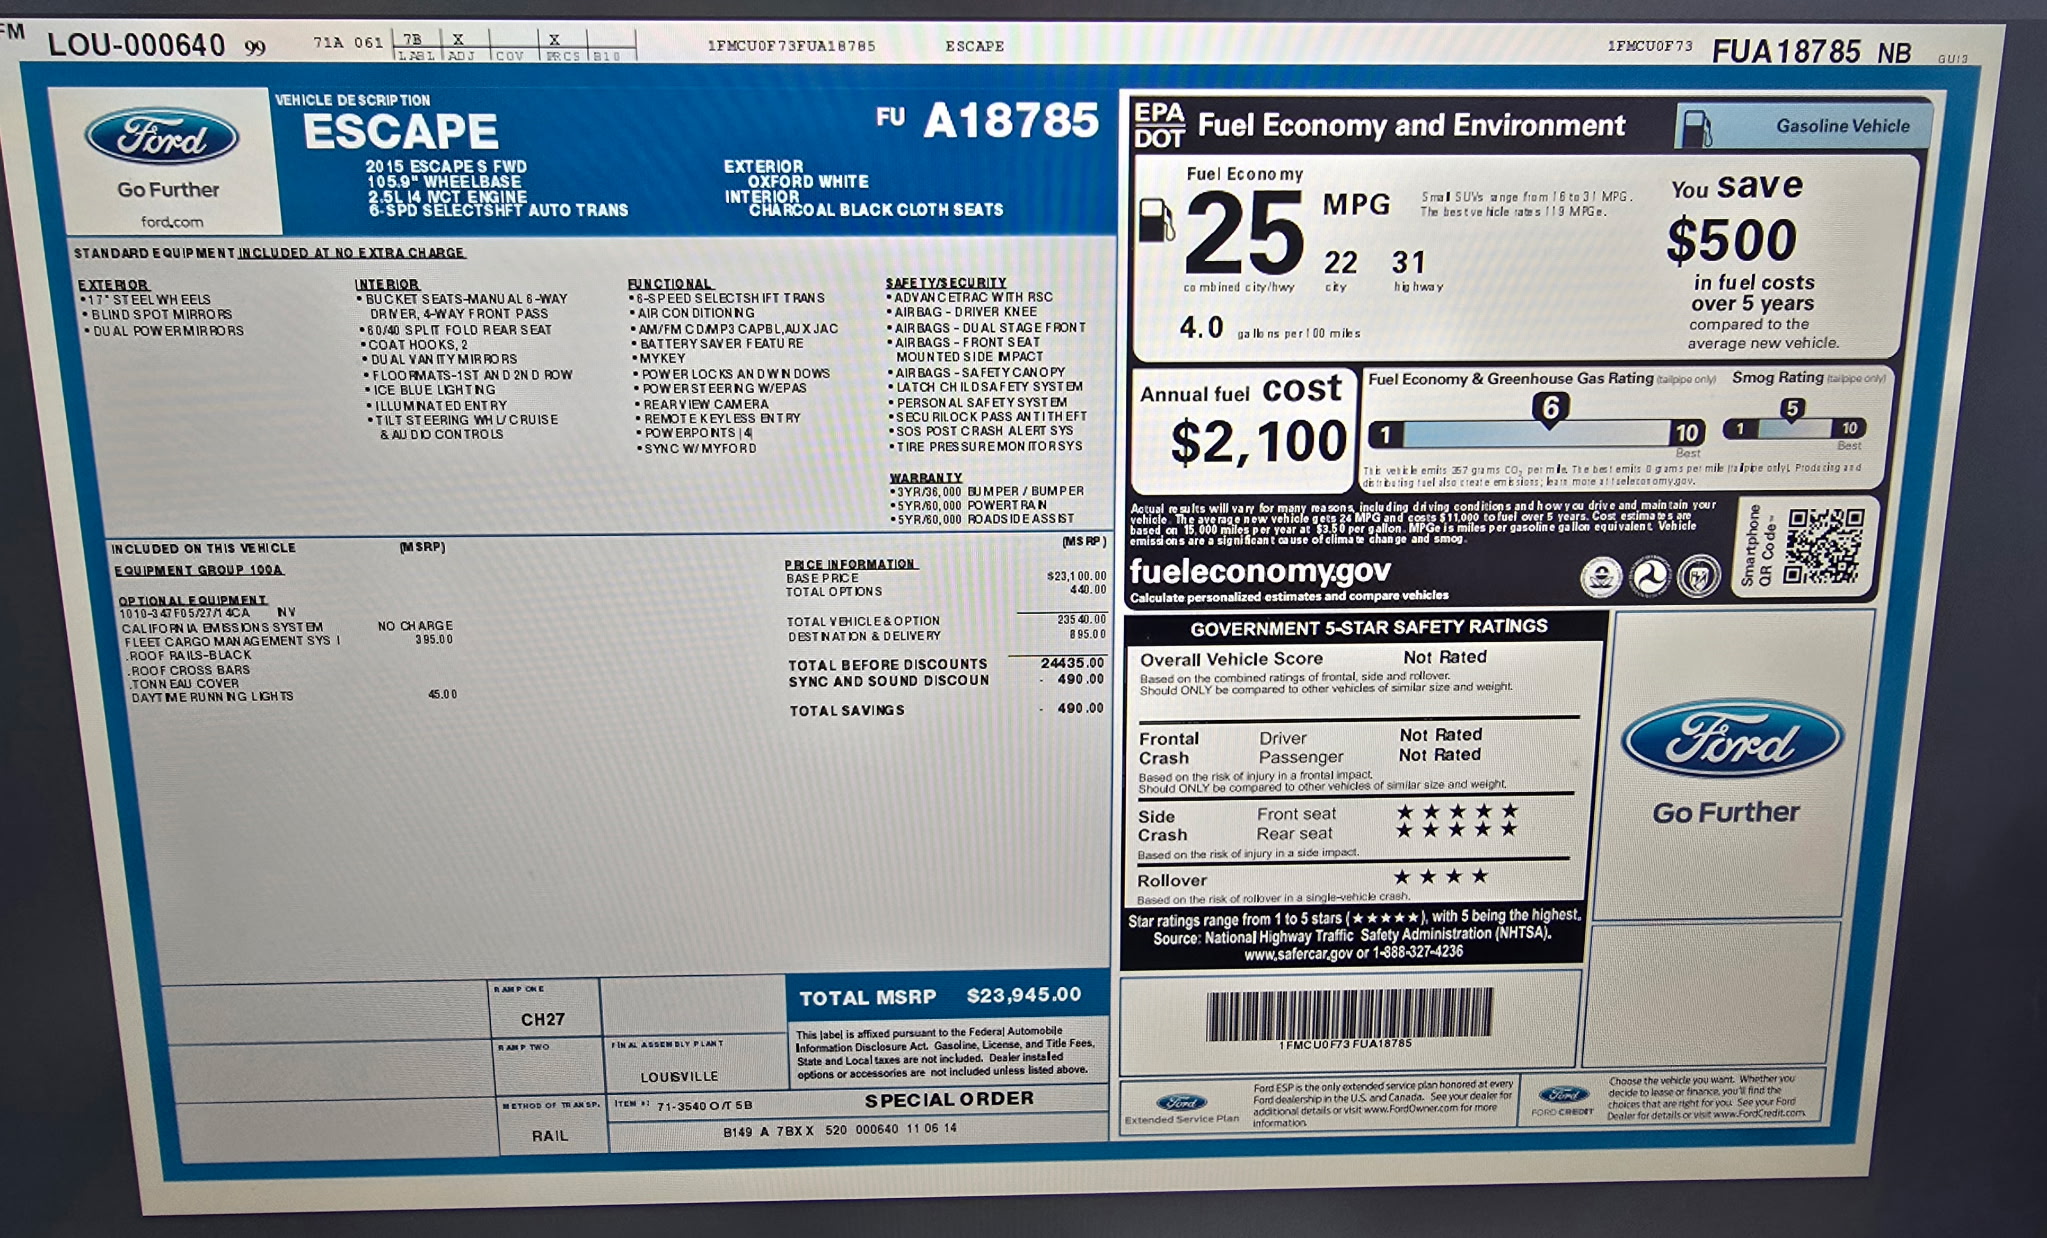Screen dimensions: 2047x1238
Task: Click the smartphone QR code
Action: (x=1824, y=546)
